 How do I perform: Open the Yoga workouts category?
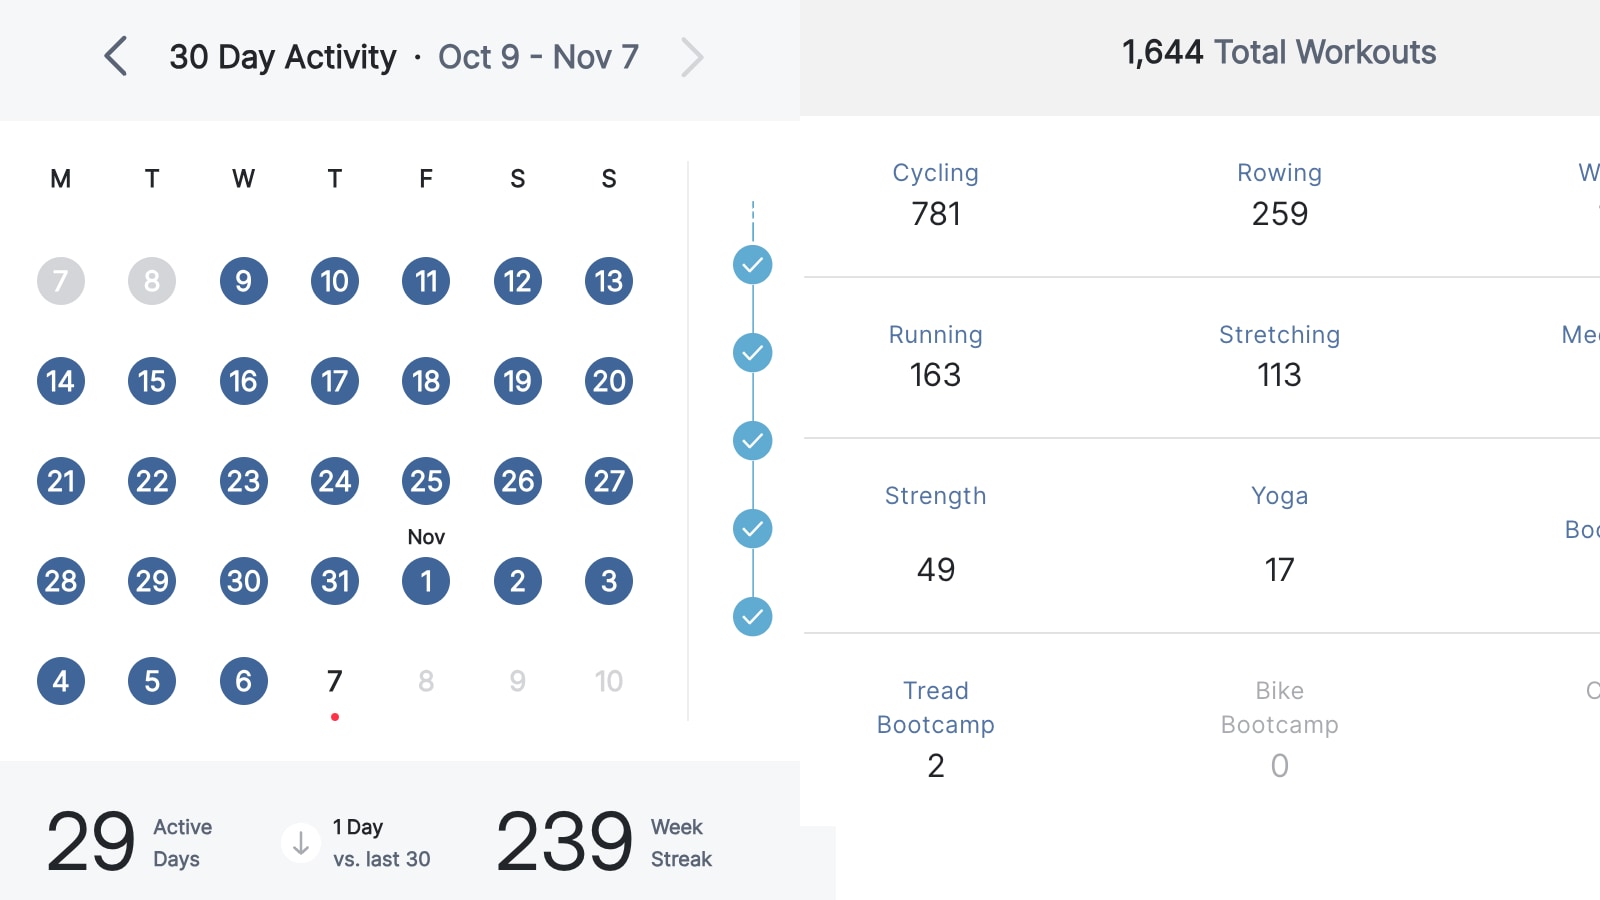[1280, 534]
